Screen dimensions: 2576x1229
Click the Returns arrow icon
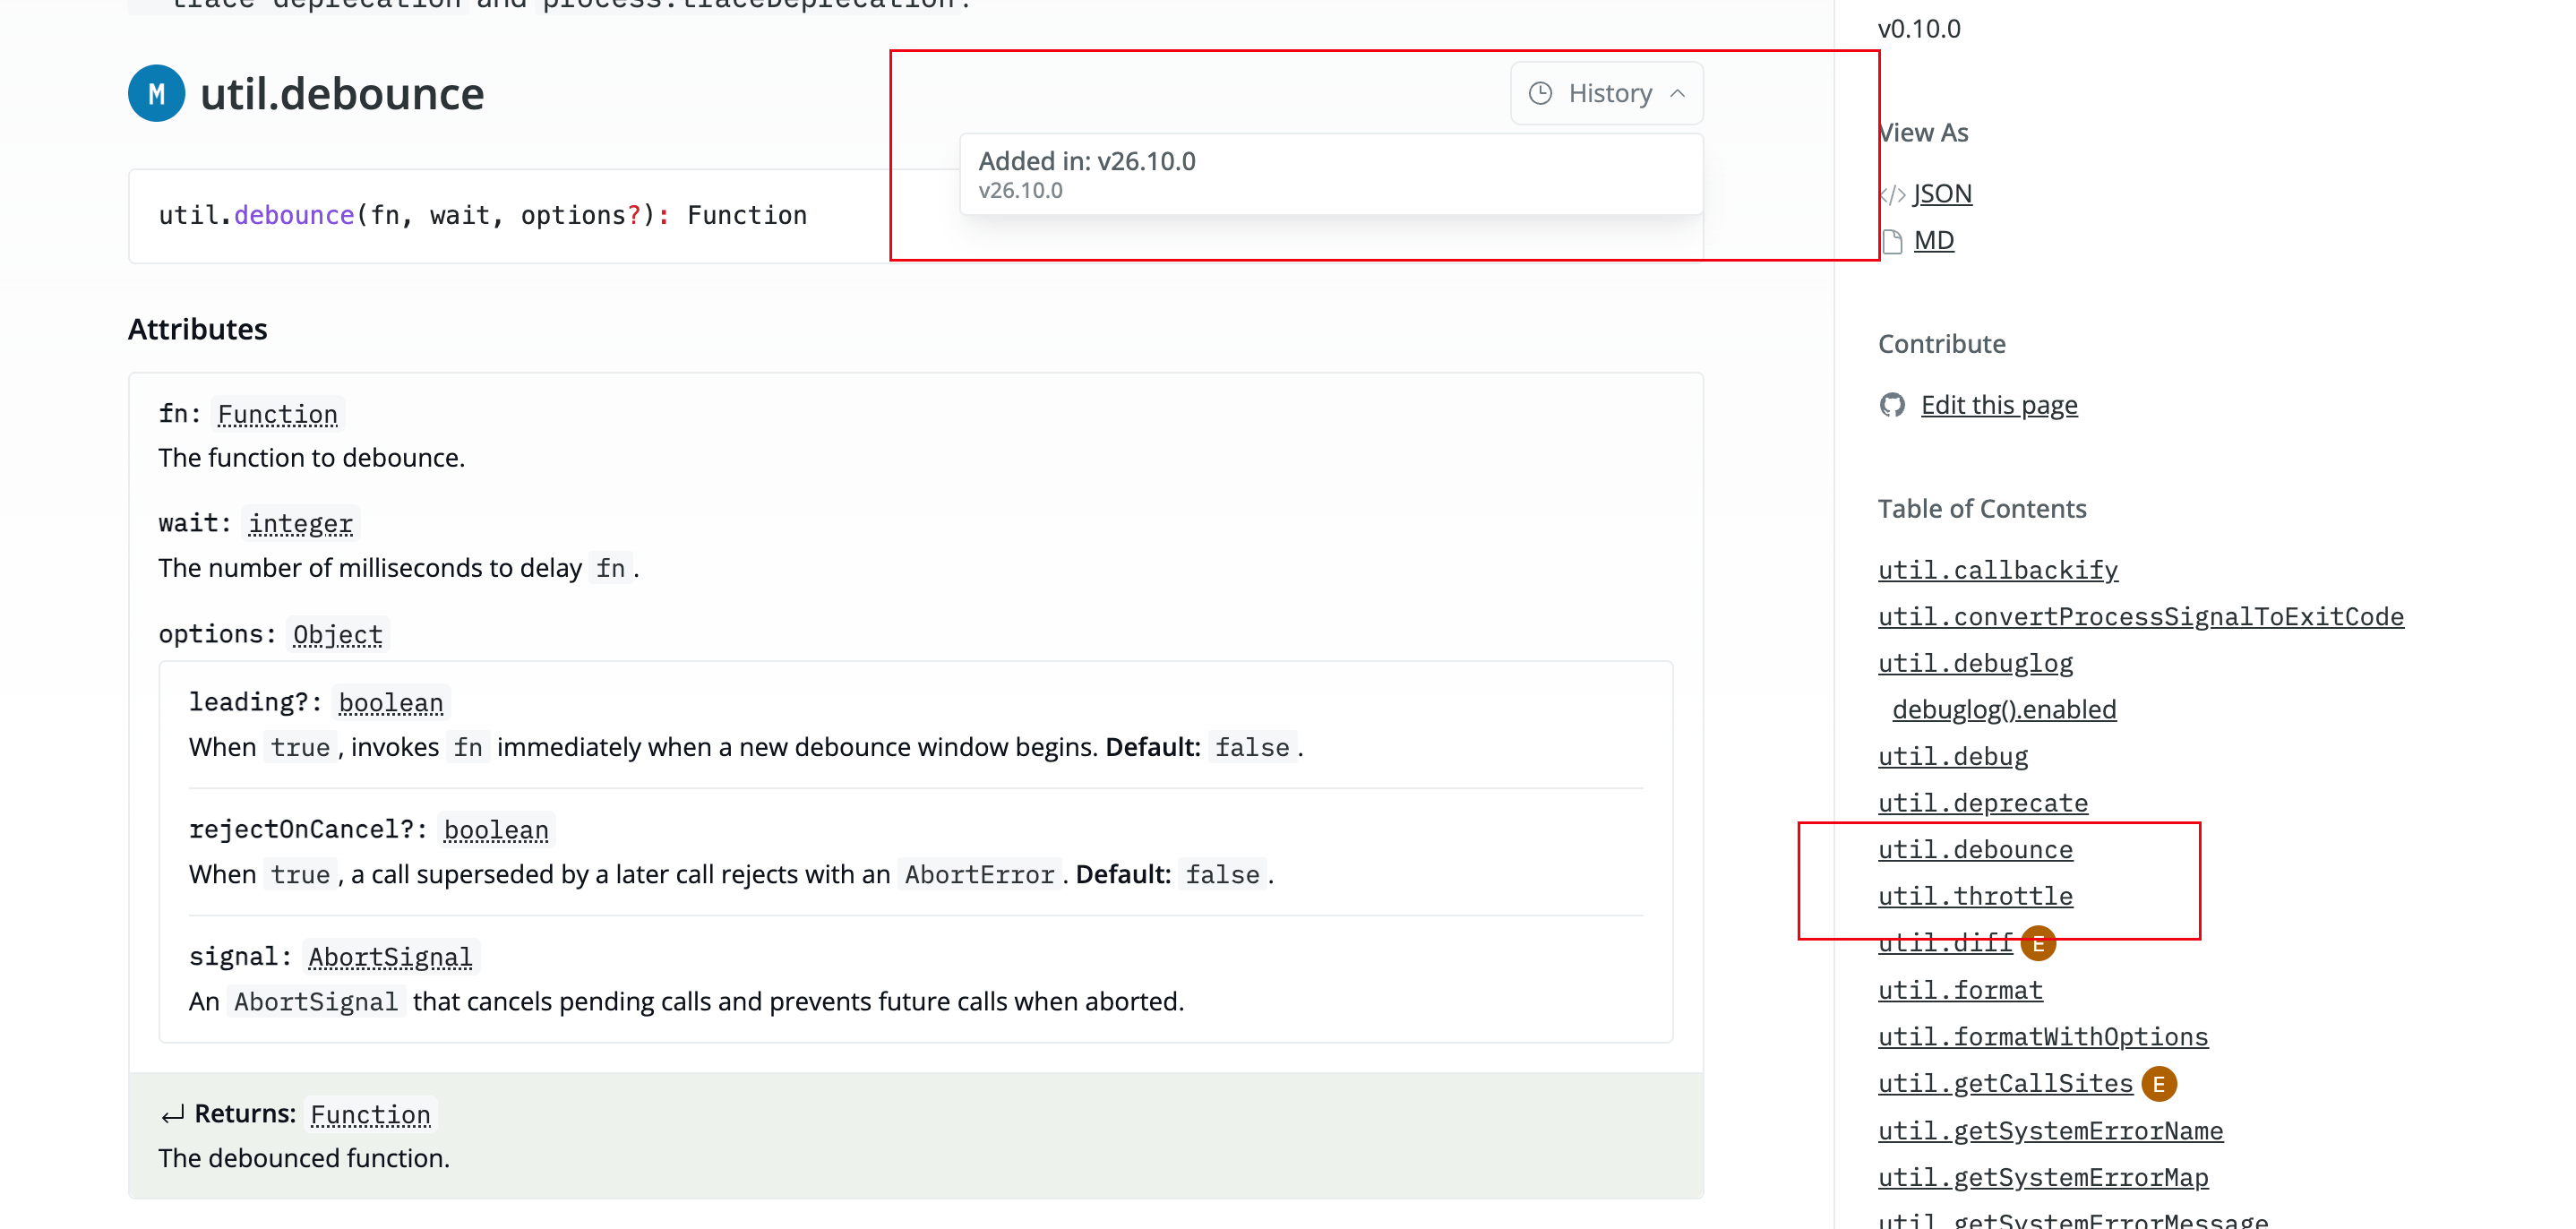tap(172, 1114)
